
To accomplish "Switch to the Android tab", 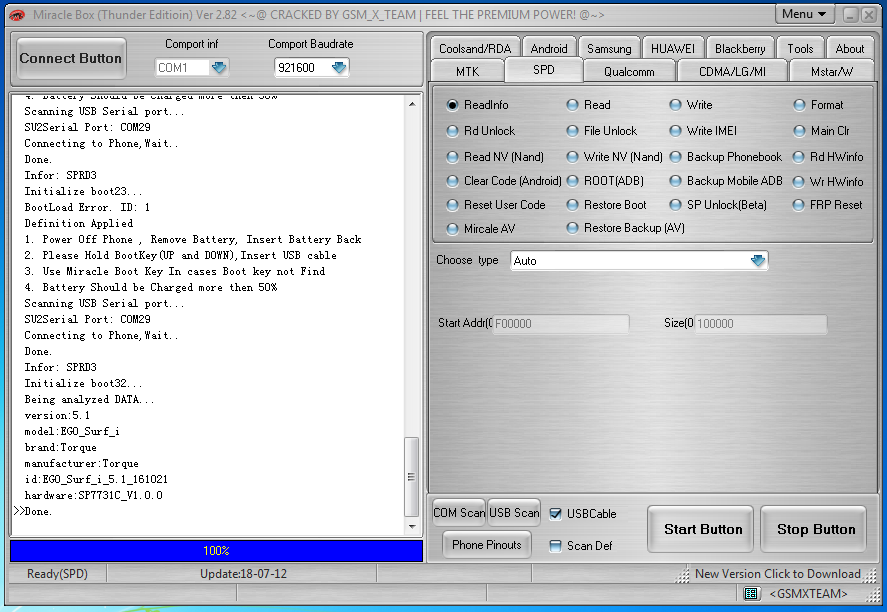I will pos(549,49).
